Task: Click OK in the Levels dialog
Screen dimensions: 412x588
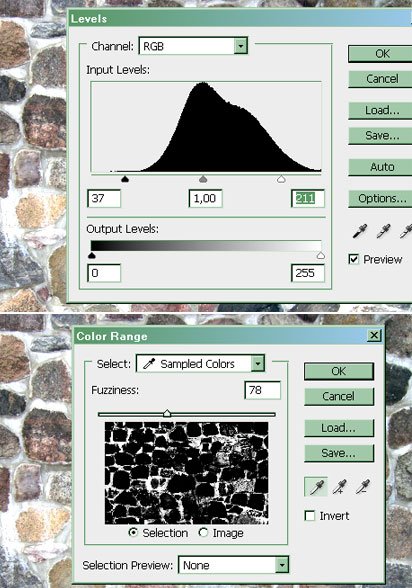Action: coord(380,54)
